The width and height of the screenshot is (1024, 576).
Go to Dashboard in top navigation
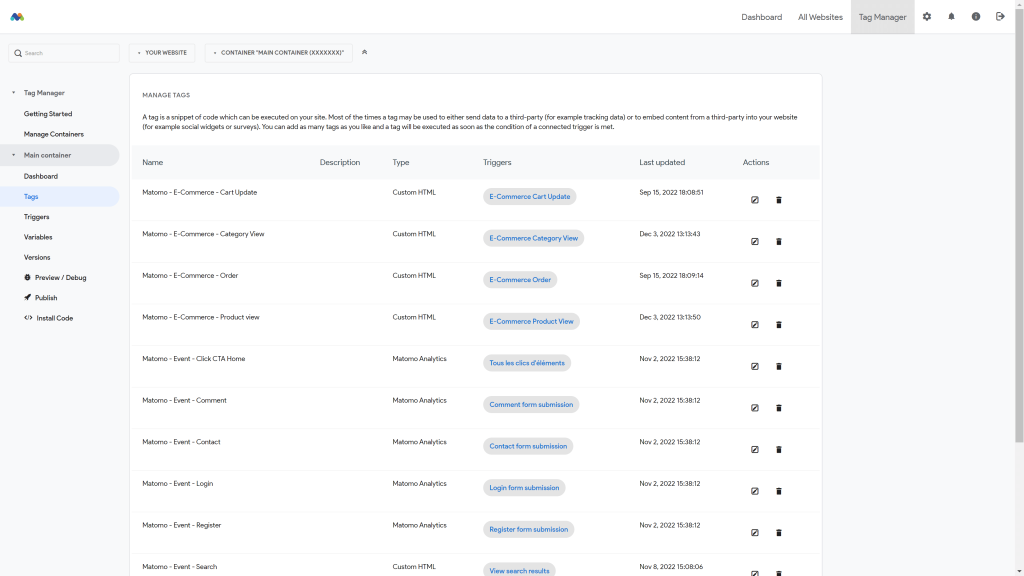pos(761,17)
